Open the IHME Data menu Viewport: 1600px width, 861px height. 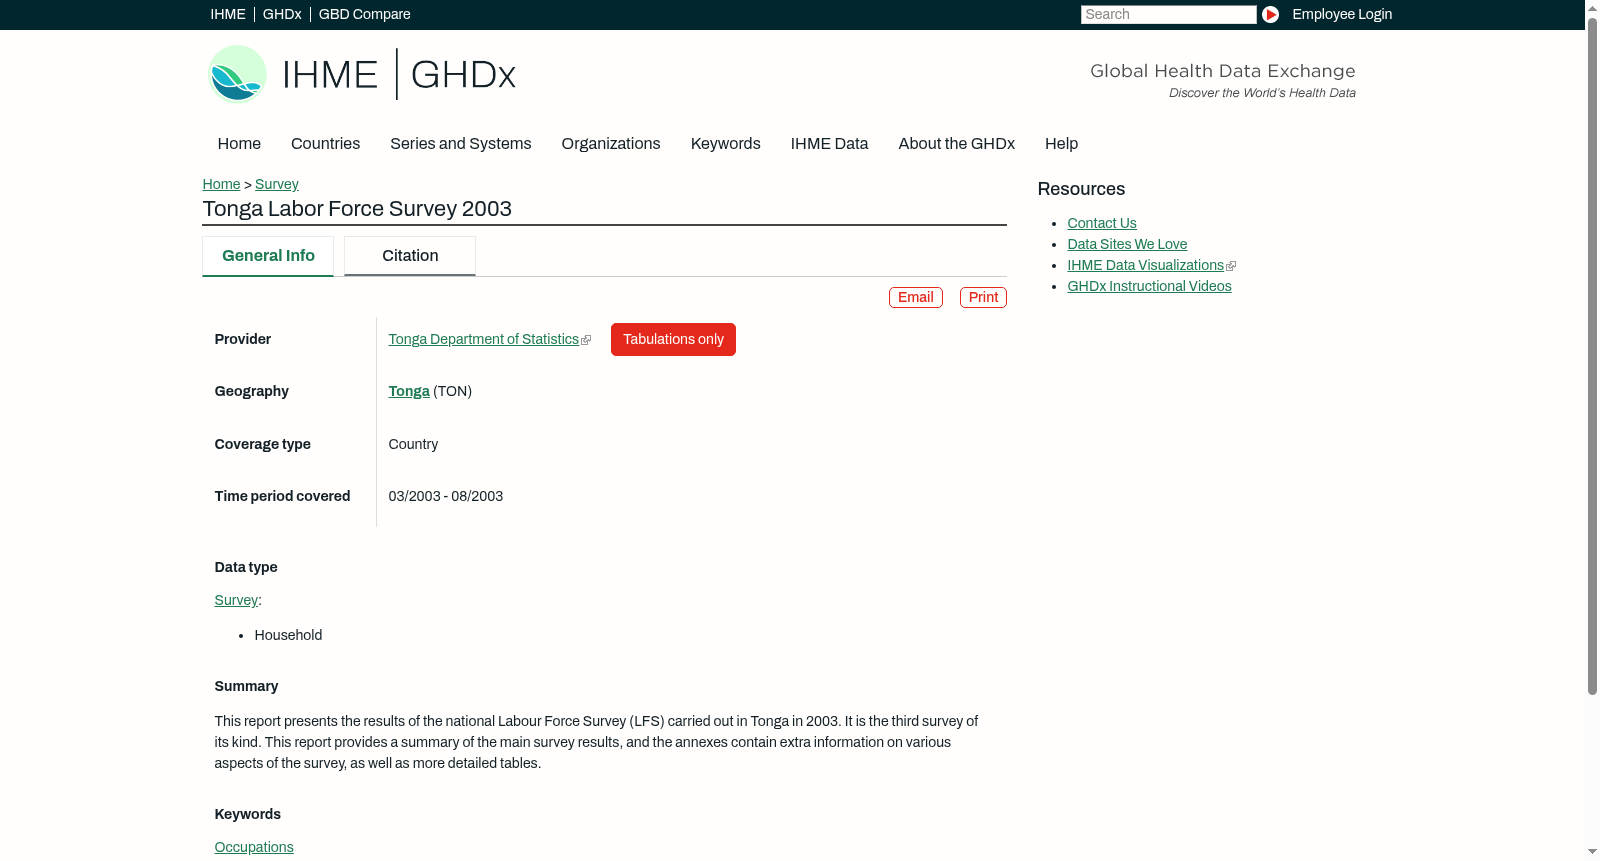click(829, 143)
